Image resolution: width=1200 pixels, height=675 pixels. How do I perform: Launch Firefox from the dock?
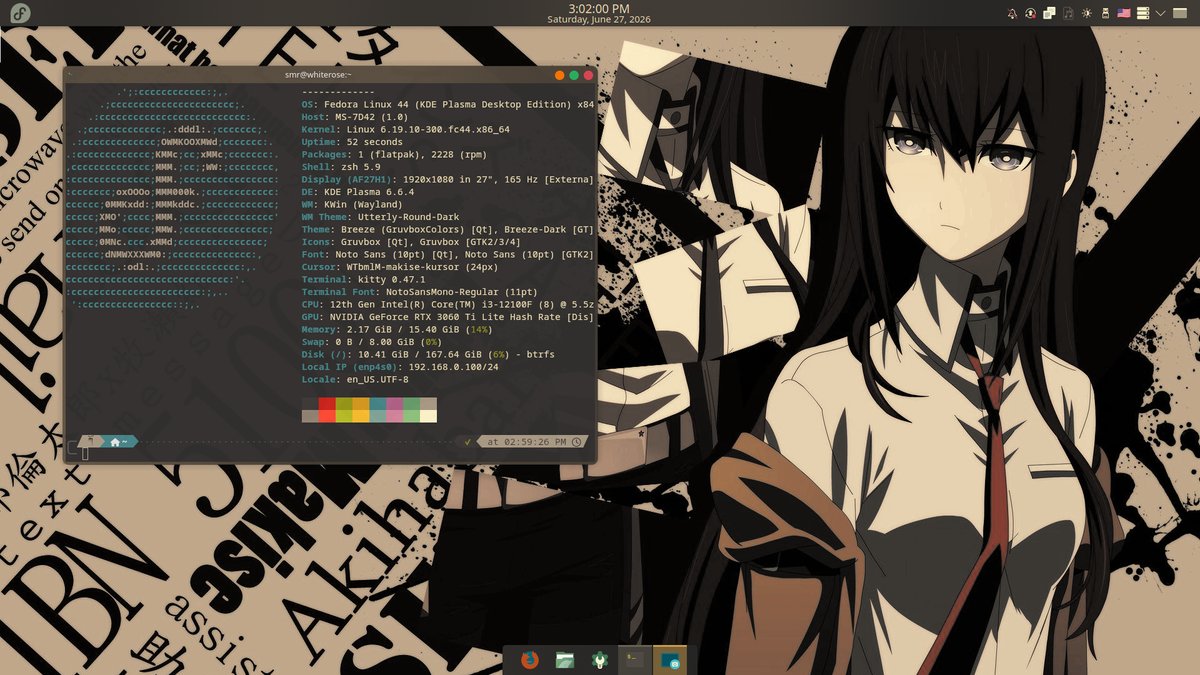(531, 659)
